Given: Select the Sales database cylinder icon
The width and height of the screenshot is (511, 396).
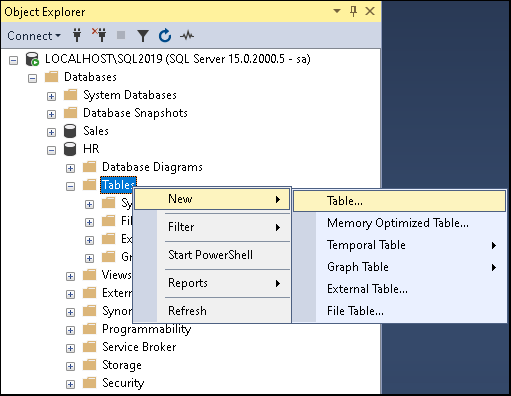Looking at the screenshot, I should pos(70,131).
